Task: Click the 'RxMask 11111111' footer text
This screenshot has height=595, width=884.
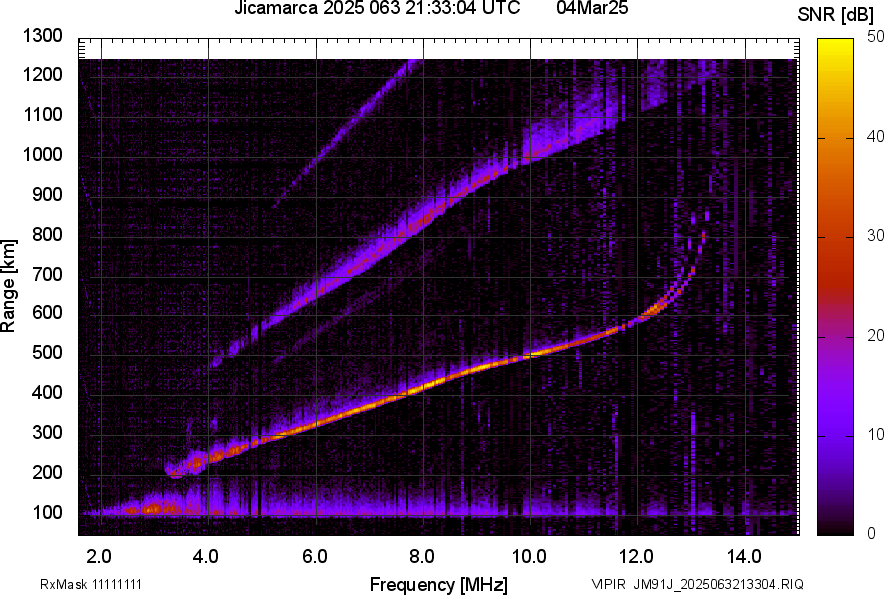Action: (x=91, y=584)
